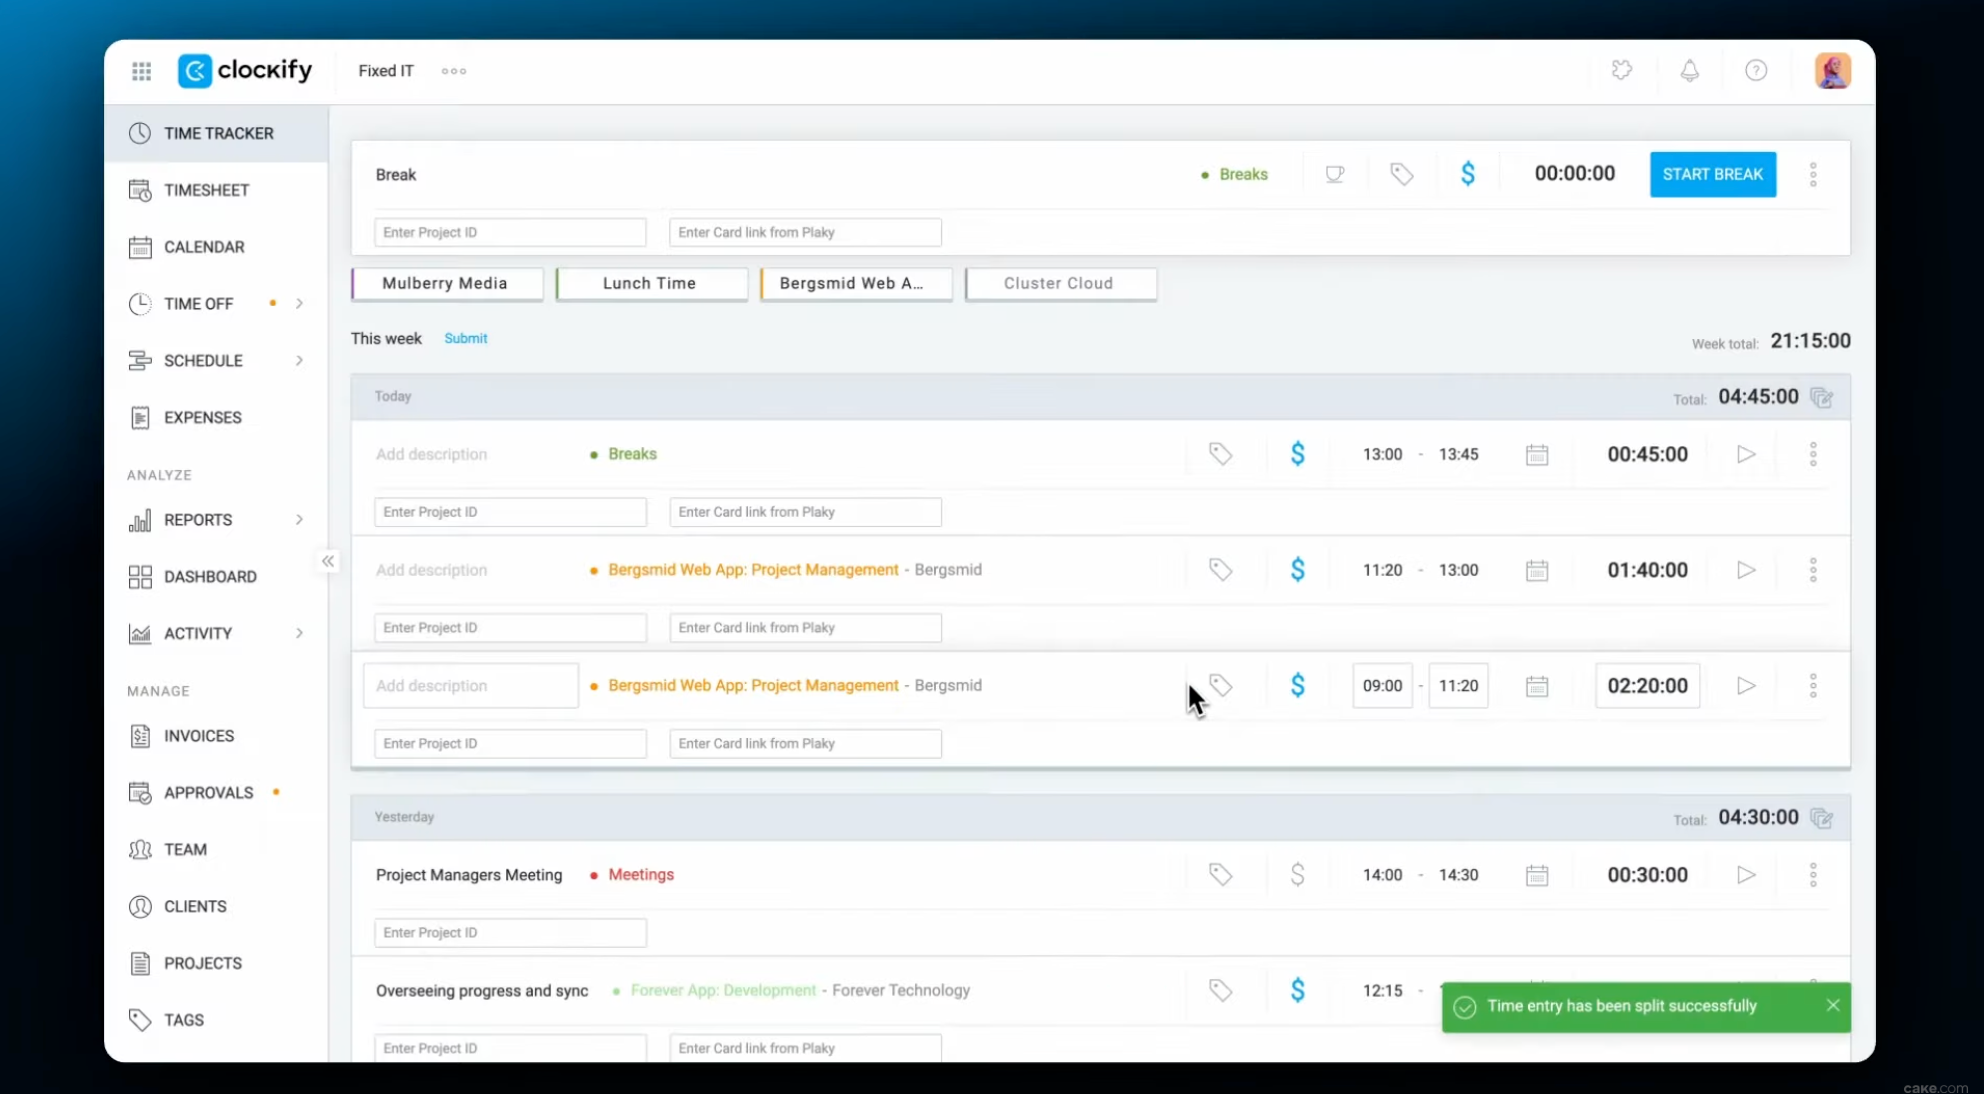
Task: Open the puzzle-piece integrations icon
Action: tap(1622, 70)
